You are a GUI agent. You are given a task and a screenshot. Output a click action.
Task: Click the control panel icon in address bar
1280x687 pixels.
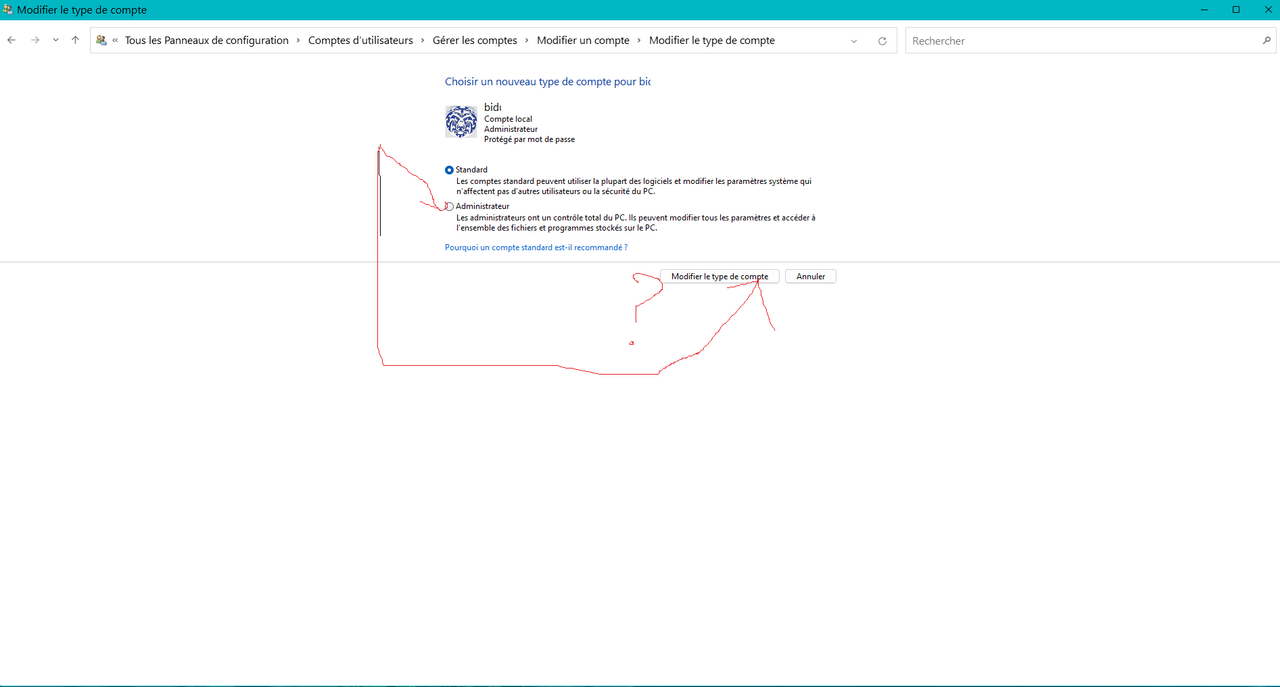[x=102, y=41]
